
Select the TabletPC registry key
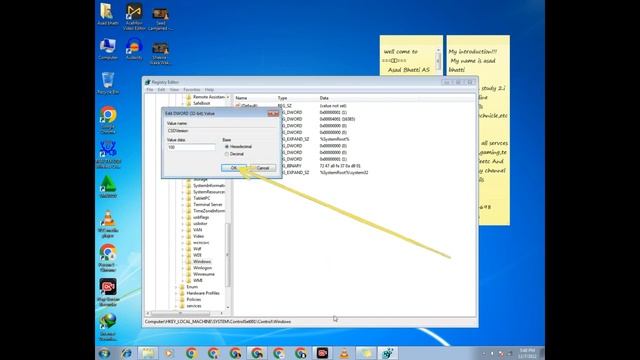coord(201,198)
